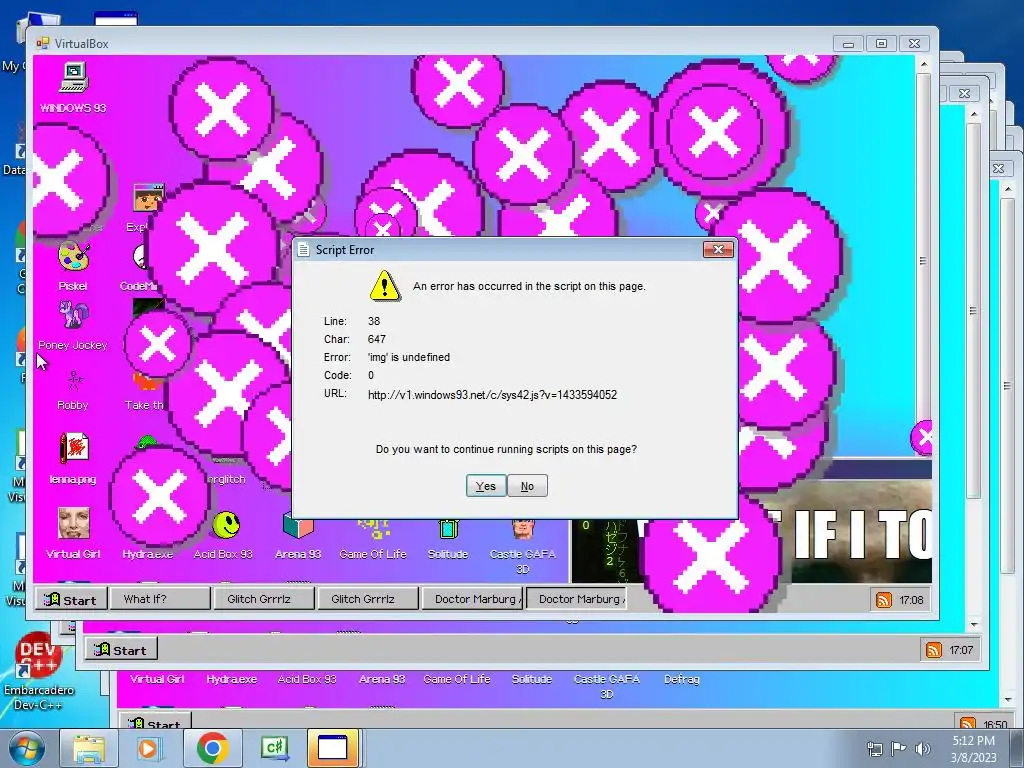The height and width of the screenshot is (768, 1024).
Task: Click the scroll up arrow in front VirtualBox
Action: click(923, 64)
